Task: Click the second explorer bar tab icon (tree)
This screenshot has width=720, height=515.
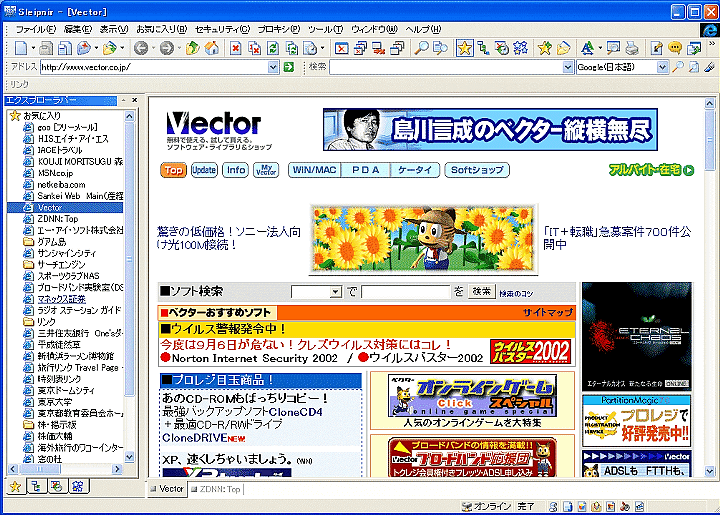Action: 36,487
